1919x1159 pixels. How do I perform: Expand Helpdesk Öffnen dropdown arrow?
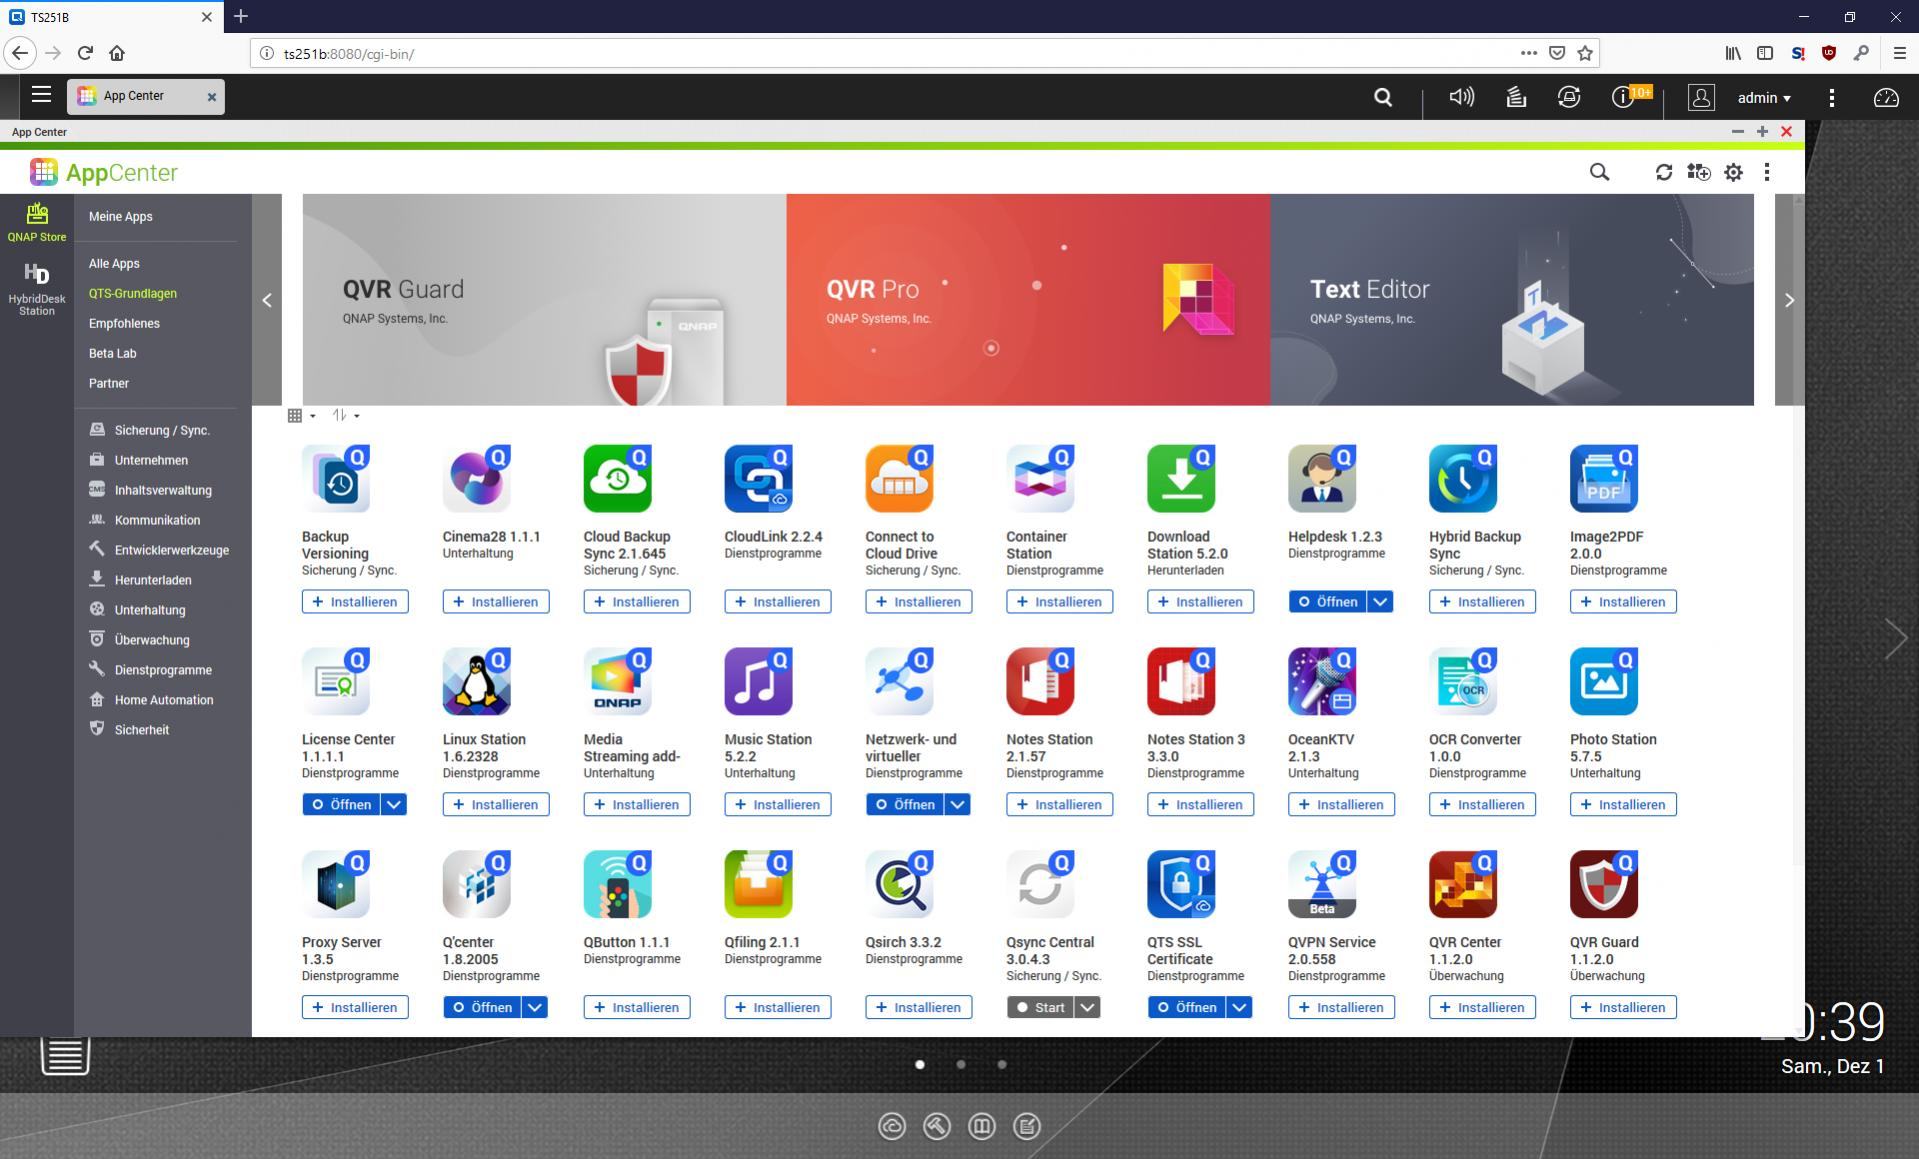1380,602
